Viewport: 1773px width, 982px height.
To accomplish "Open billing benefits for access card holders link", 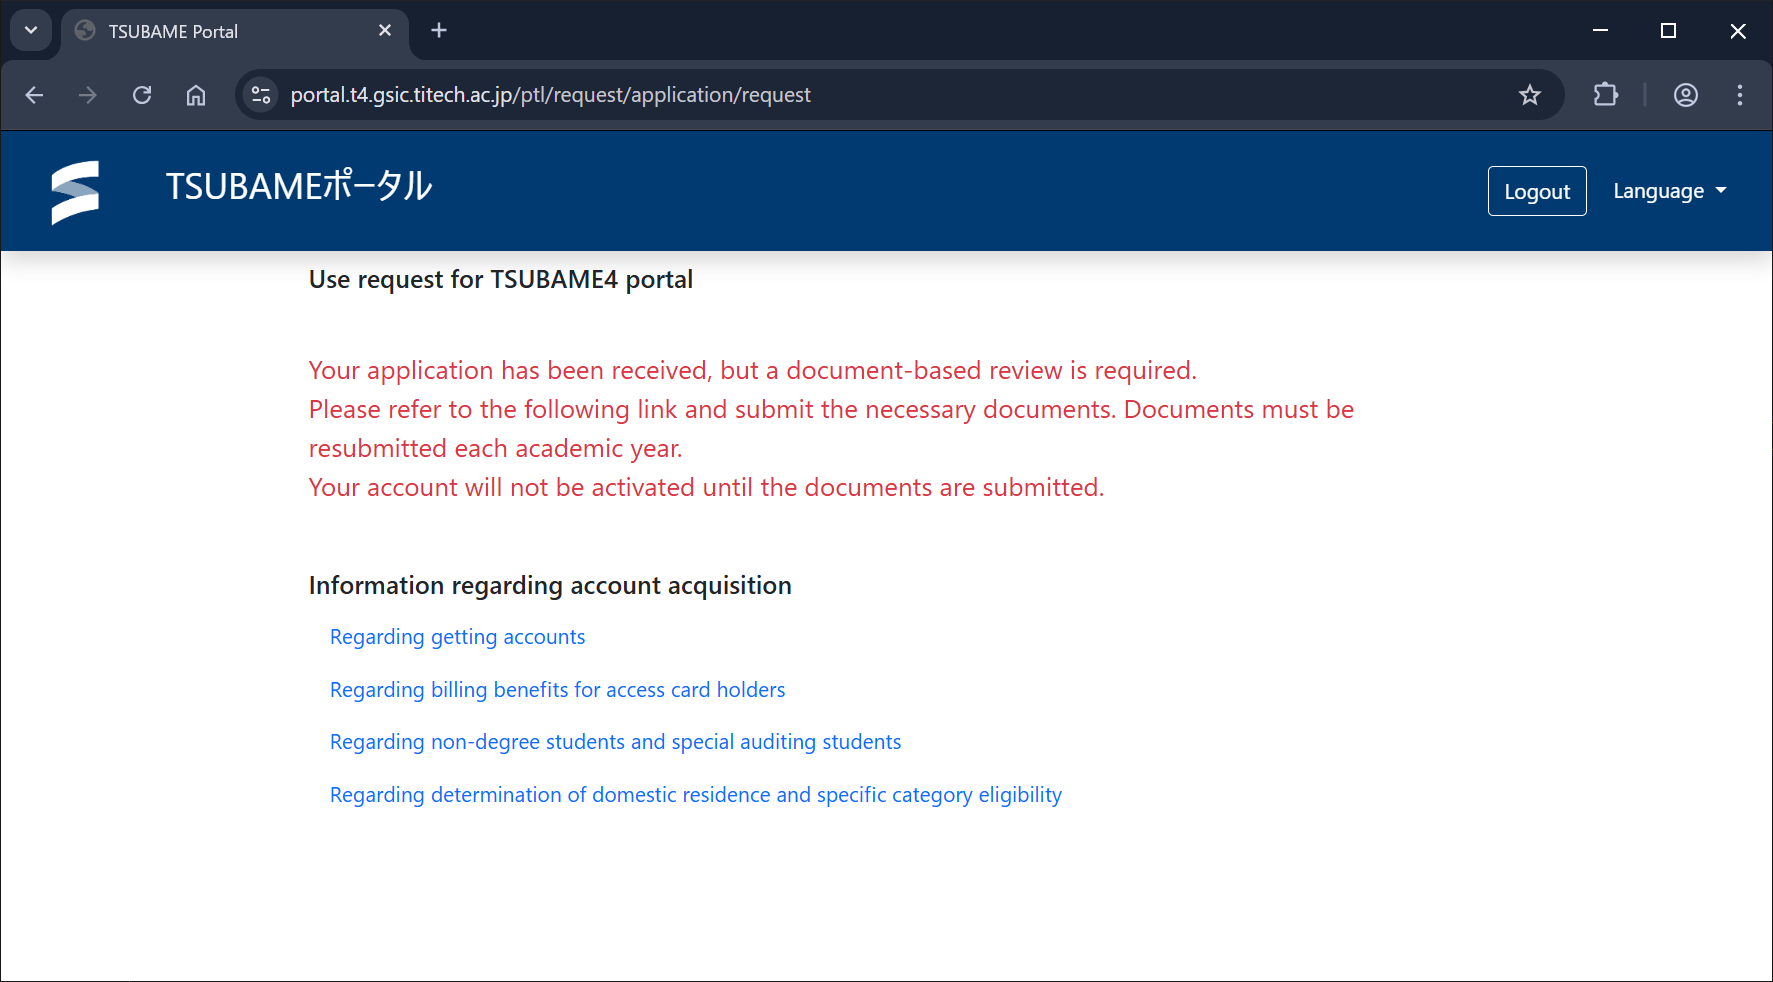I will coord(557,690).
